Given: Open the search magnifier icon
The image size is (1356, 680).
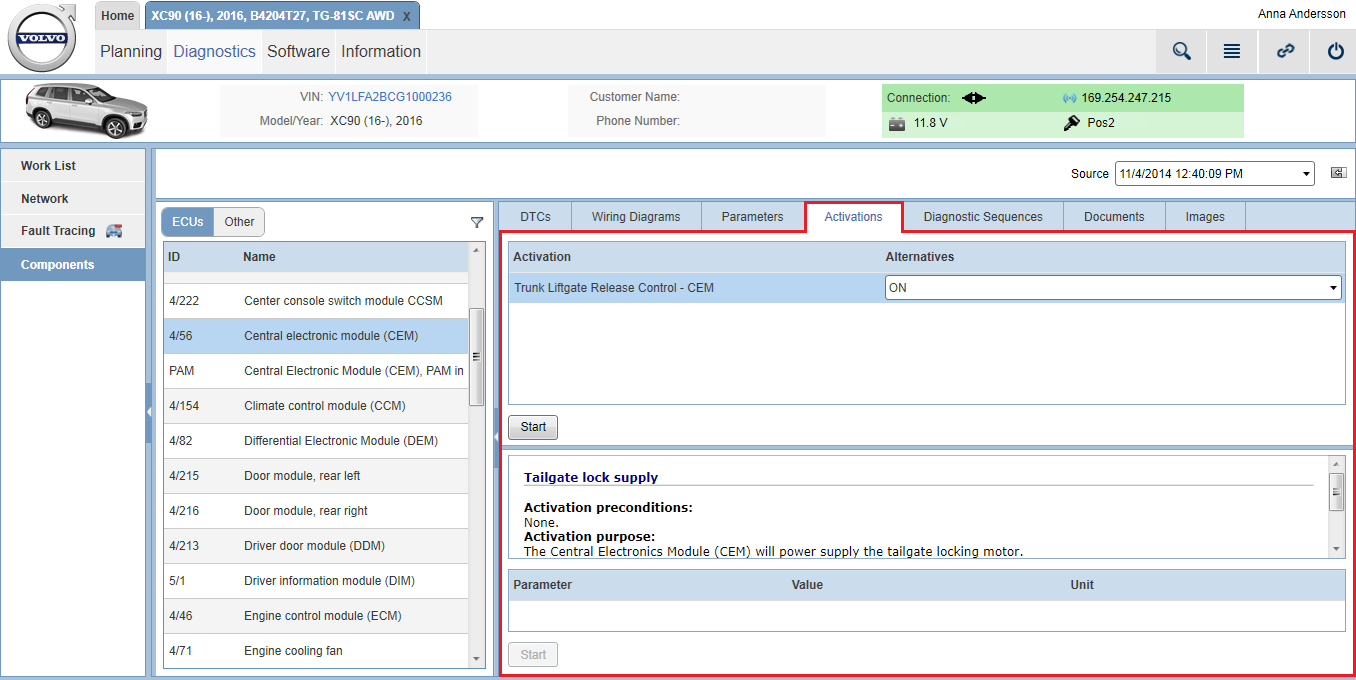Looking at the screenshot, I should (1181, 51).
